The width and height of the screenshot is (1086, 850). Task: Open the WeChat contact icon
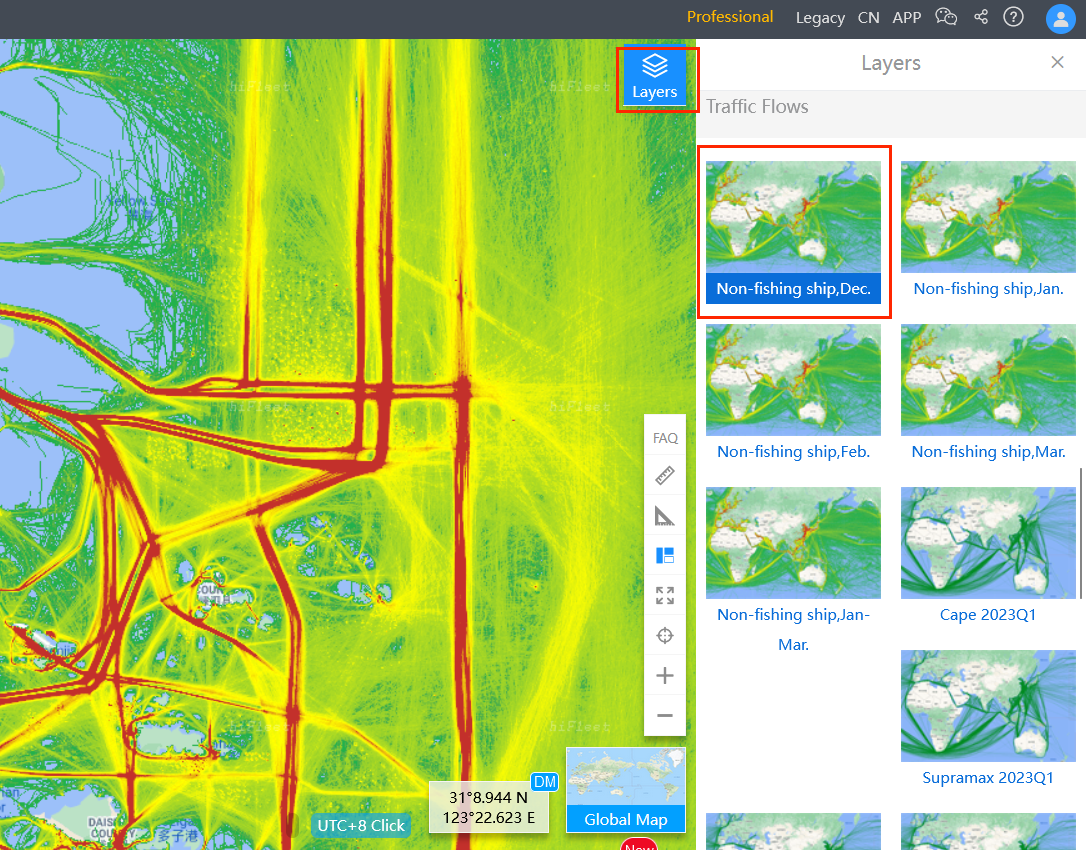pyautogui.click(x=946, y=17)
